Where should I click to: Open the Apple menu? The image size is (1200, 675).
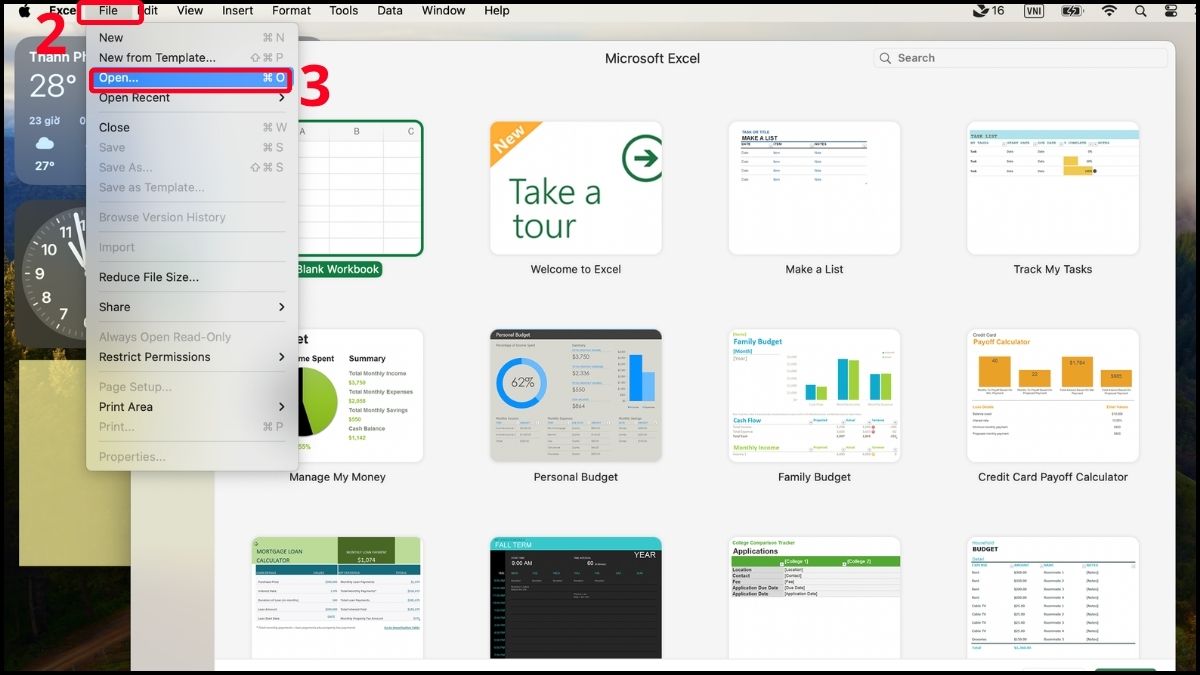point(24,11)
